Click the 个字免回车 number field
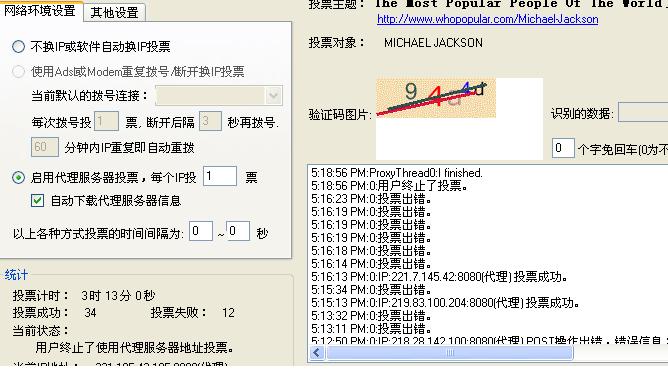The width and height of the screenshot is (668, 384). pos(563,148)
